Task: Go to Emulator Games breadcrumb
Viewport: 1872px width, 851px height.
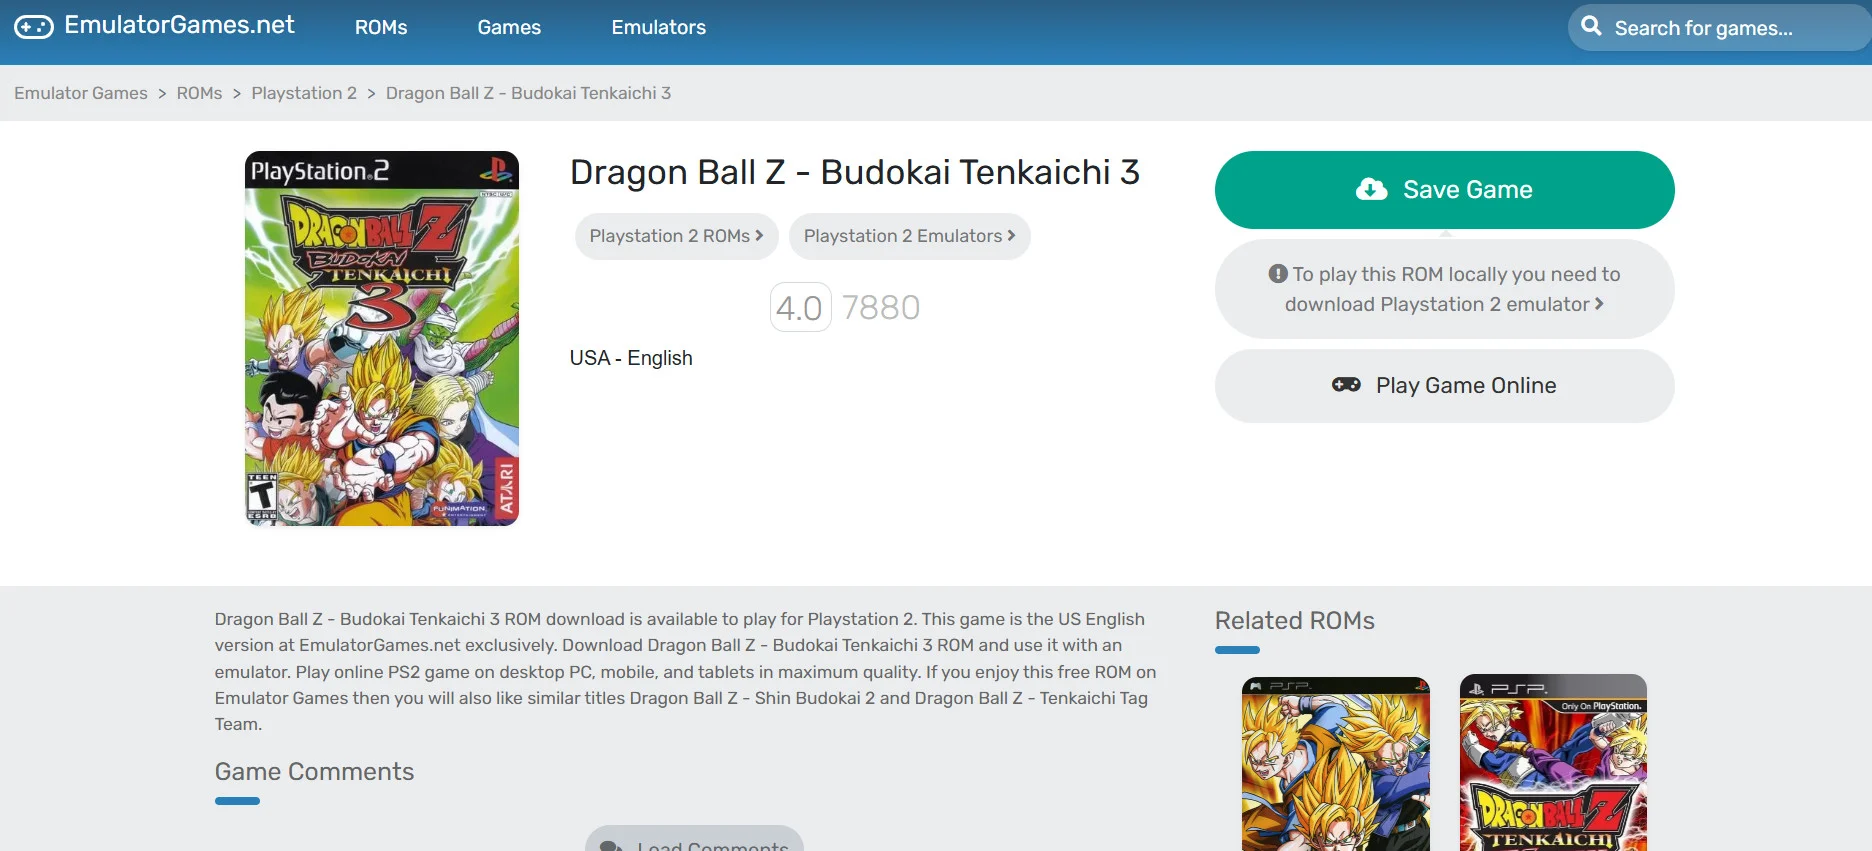Action: pos(81,93)
